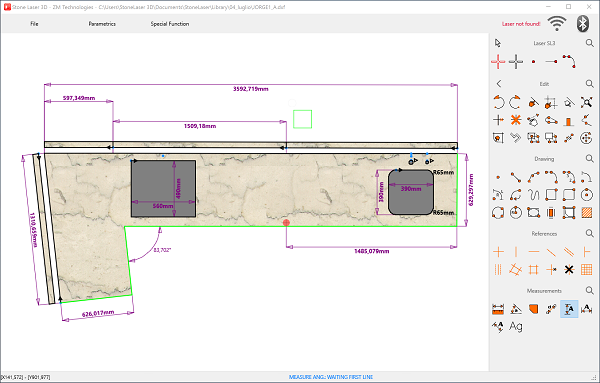Click the 1485,079mm dimension label
Screen dimensions: 600x383
point(372,251)
